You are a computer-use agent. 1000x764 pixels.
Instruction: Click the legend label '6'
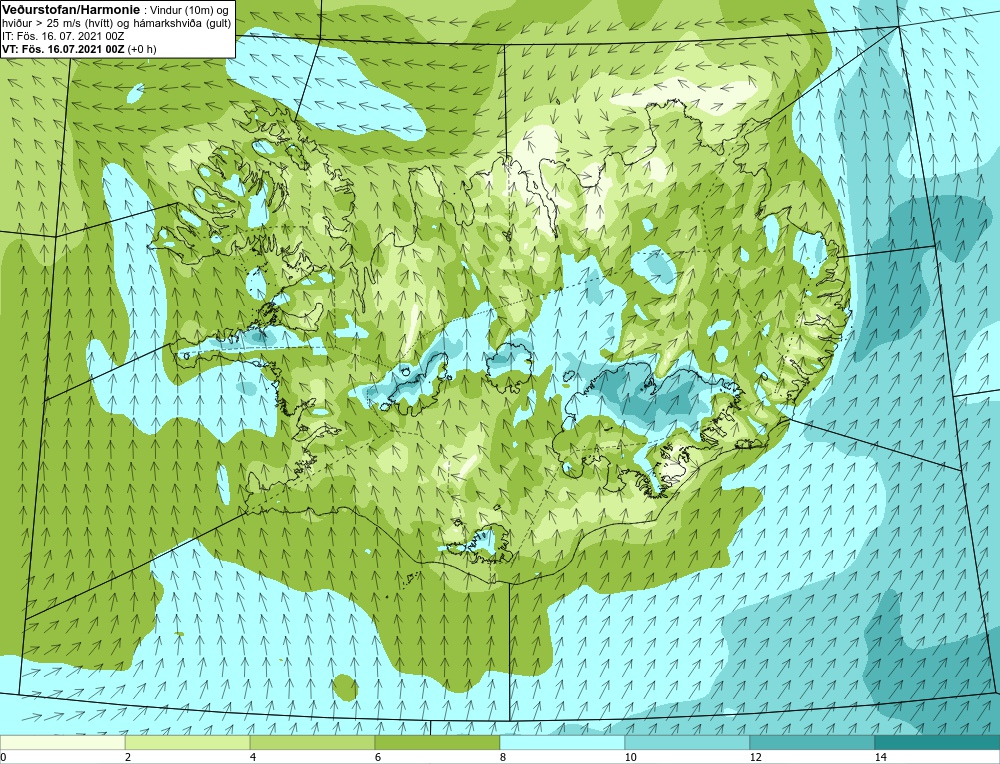378,757
